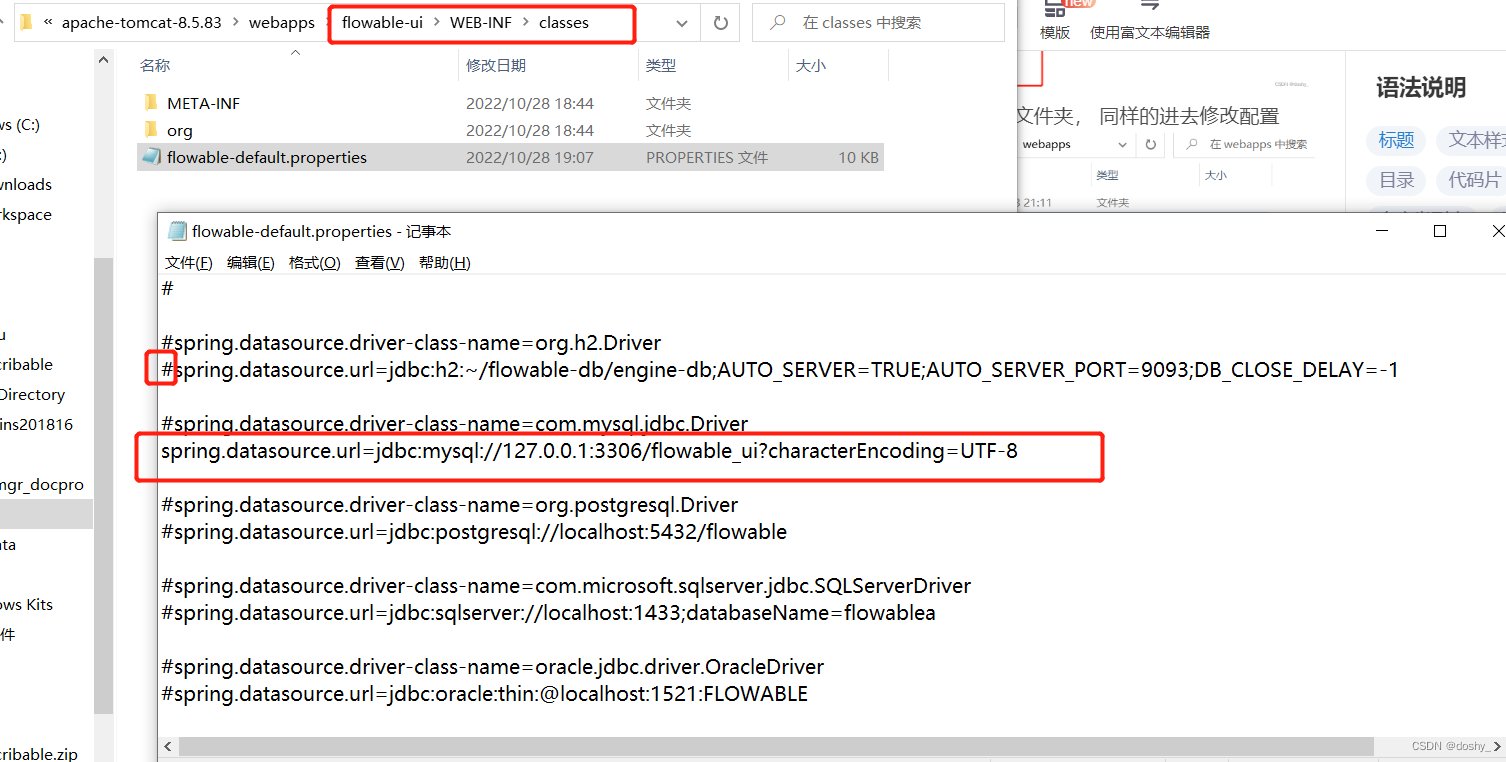
Task: Click the oracle thin url line
Action: coord(484,694)
